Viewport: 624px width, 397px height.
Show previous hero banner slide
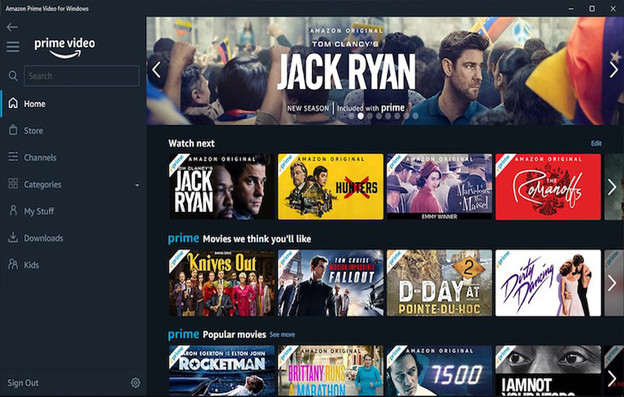[156, 70]
